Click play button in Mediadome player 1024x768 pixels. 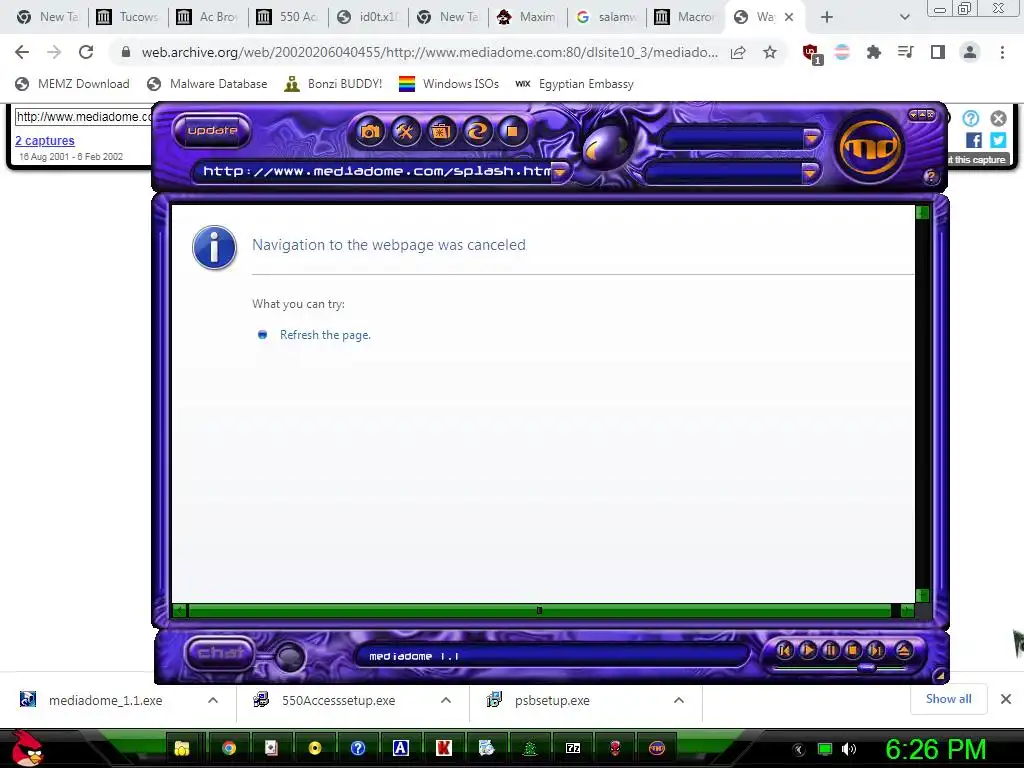click(808, 650)
